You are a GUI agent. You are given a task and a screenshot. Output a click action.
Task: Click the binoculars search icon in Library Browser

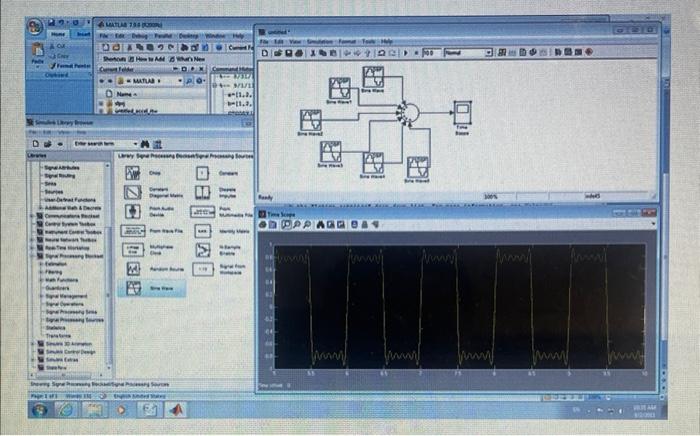point(145,144)
